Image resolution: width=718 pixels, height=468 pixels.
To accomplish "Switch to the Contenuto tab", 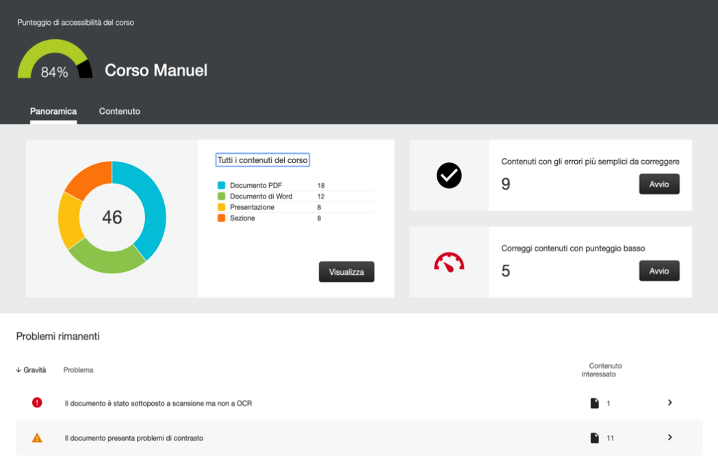I will [x=119, y=111].
